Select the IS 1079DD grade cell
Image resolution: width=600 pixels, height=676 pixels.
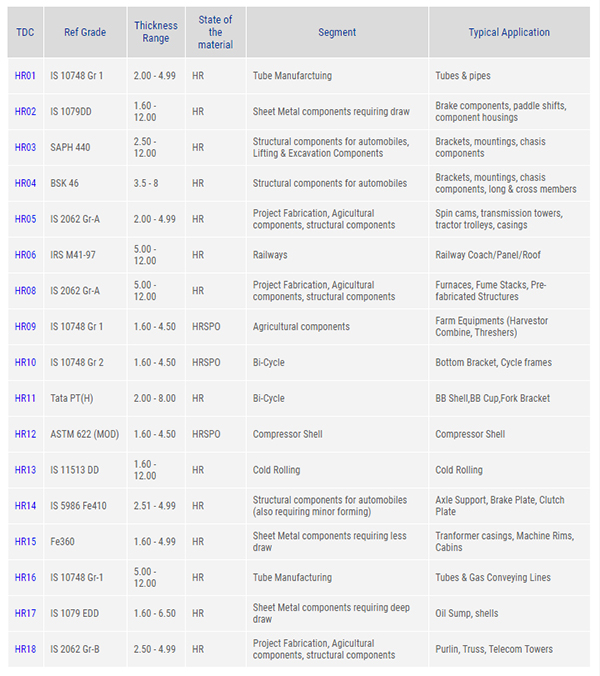click(85, 112)
